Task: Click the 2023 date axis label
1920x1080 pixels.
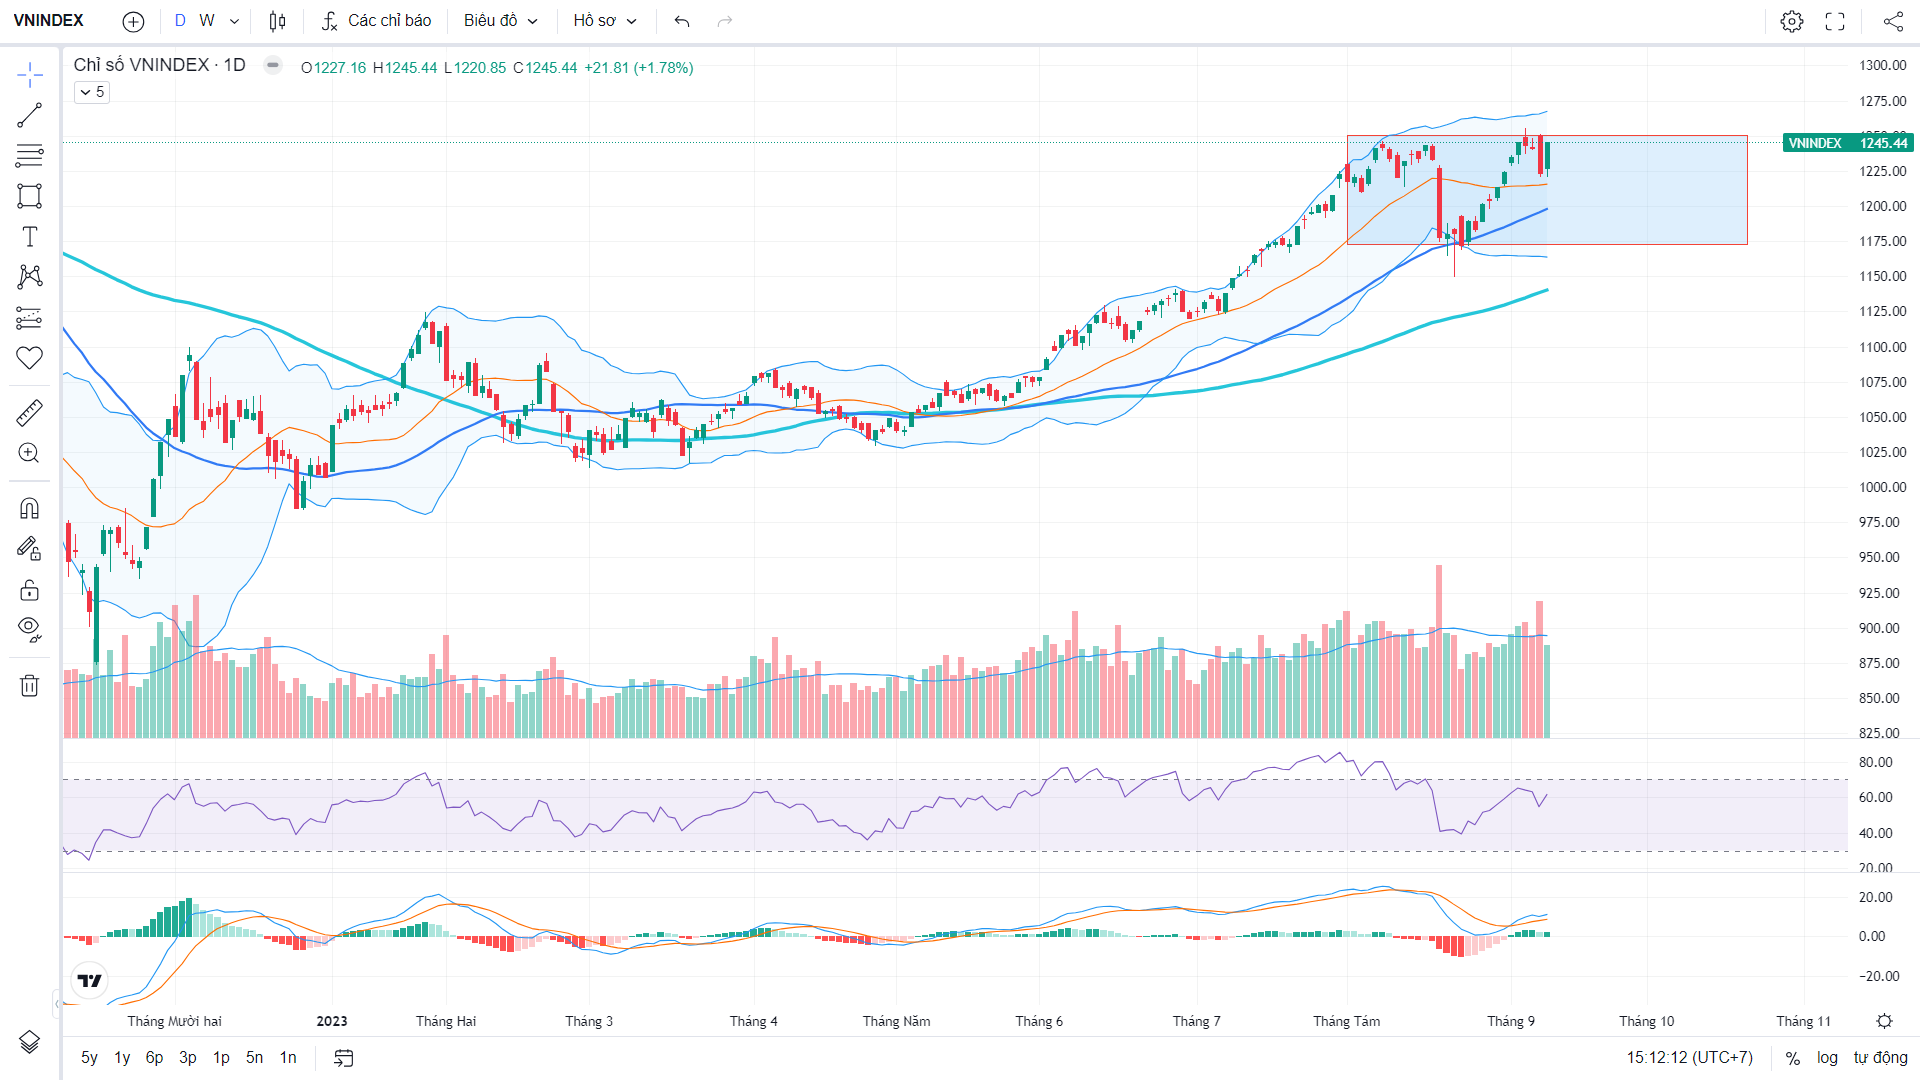Action: [x=332, y=1021]
